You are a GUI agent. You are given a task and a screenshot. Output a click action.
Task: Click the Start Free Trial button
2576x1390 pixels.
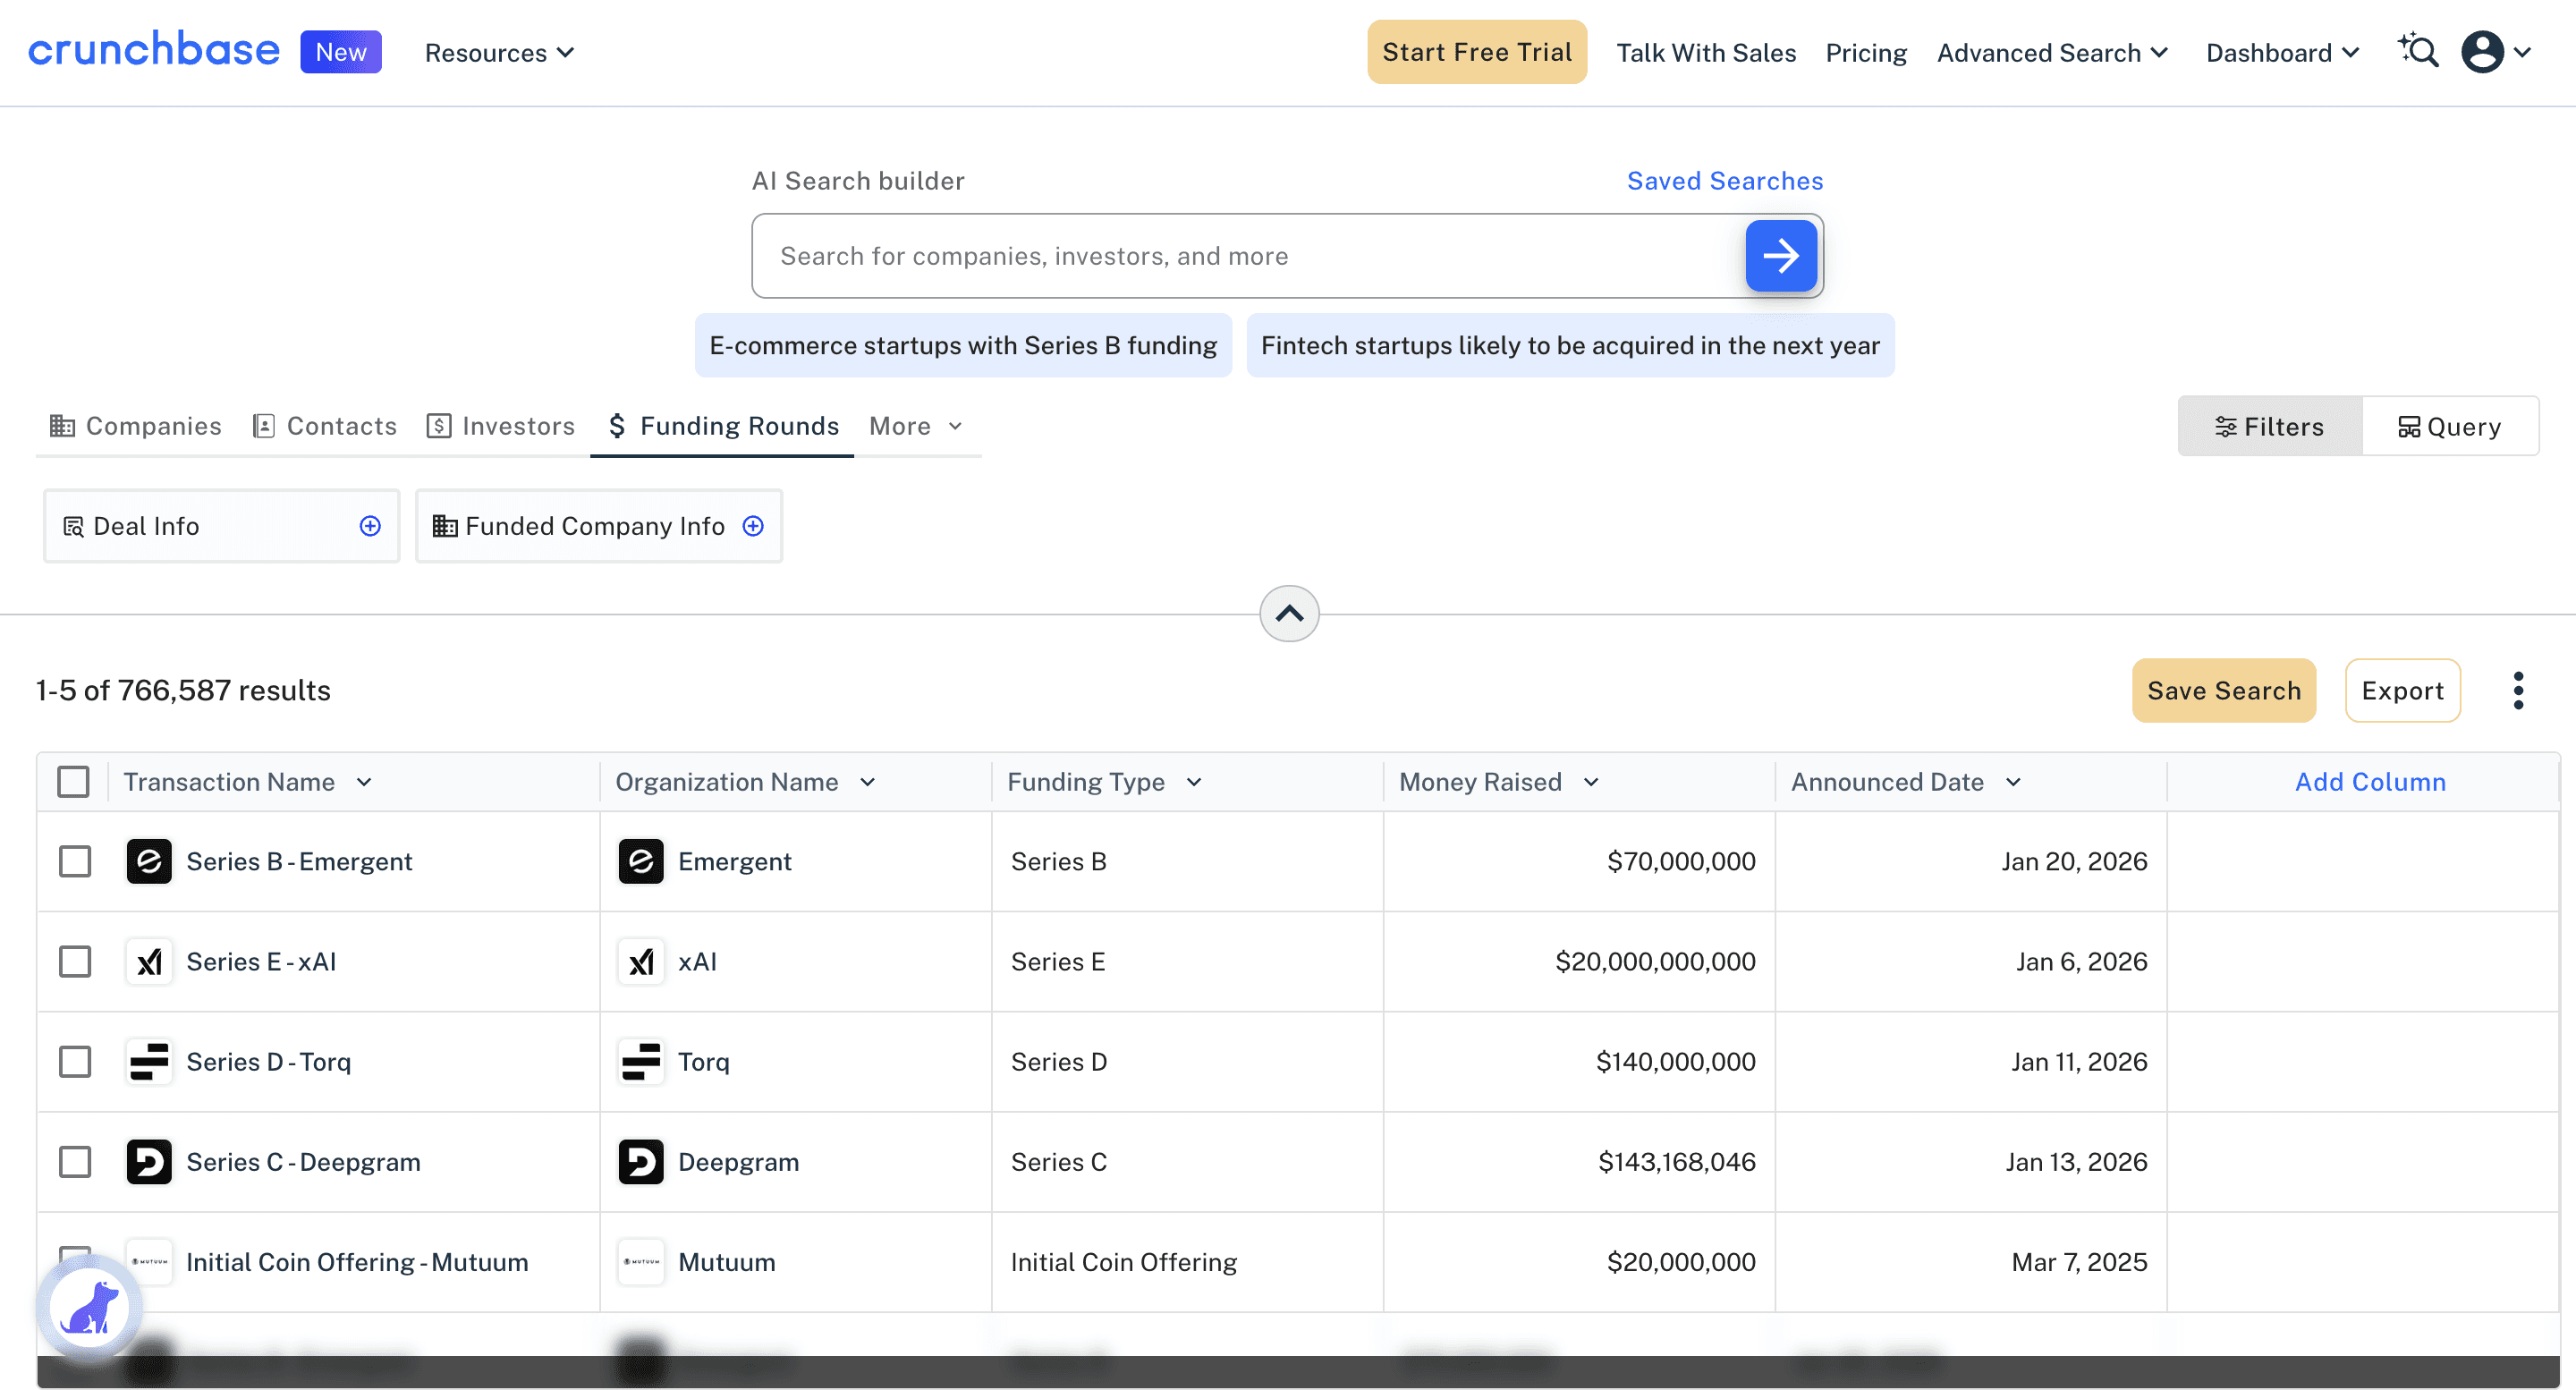1476,51
